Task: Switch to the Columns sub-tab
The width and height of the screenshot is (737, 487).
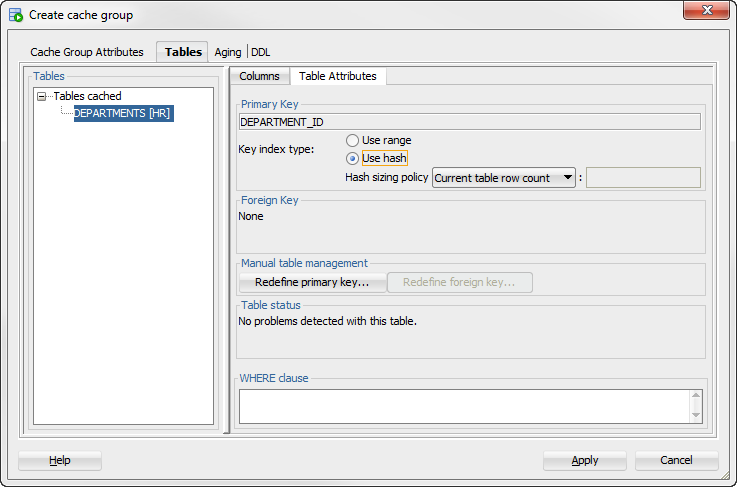Action: pyautogui.click(x=259, y=76)
